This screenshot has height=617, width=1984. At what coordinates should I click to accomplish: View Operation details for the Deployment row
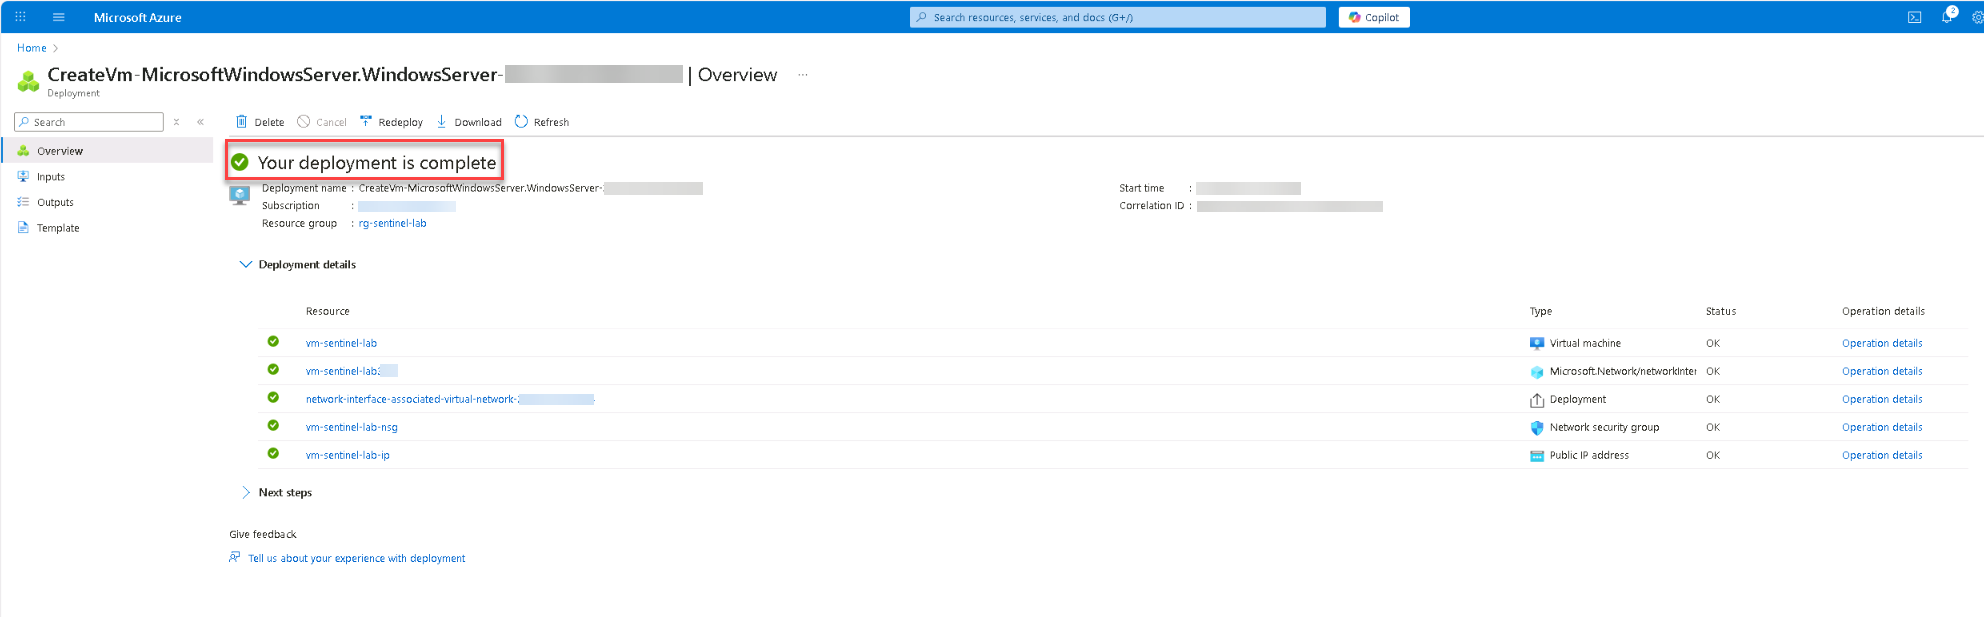tap(1882, 400)
